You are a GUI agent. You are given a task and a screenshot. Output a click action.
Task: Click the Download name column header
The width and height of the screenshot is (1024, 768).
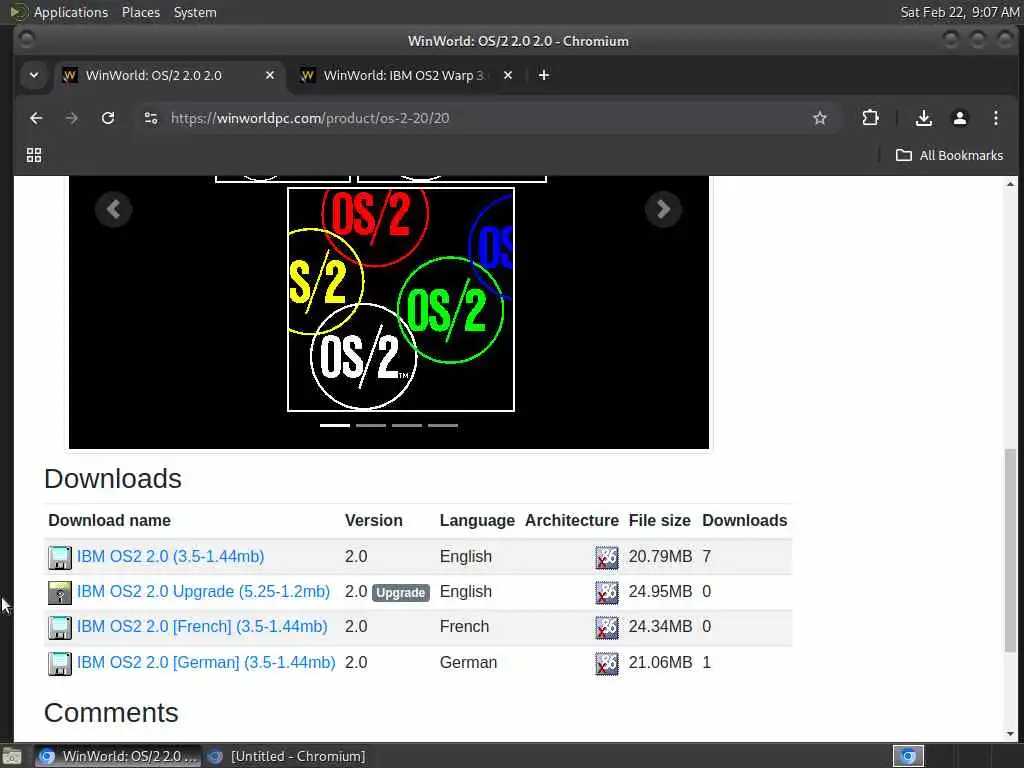pyautogui.click(x=109, y=520)
